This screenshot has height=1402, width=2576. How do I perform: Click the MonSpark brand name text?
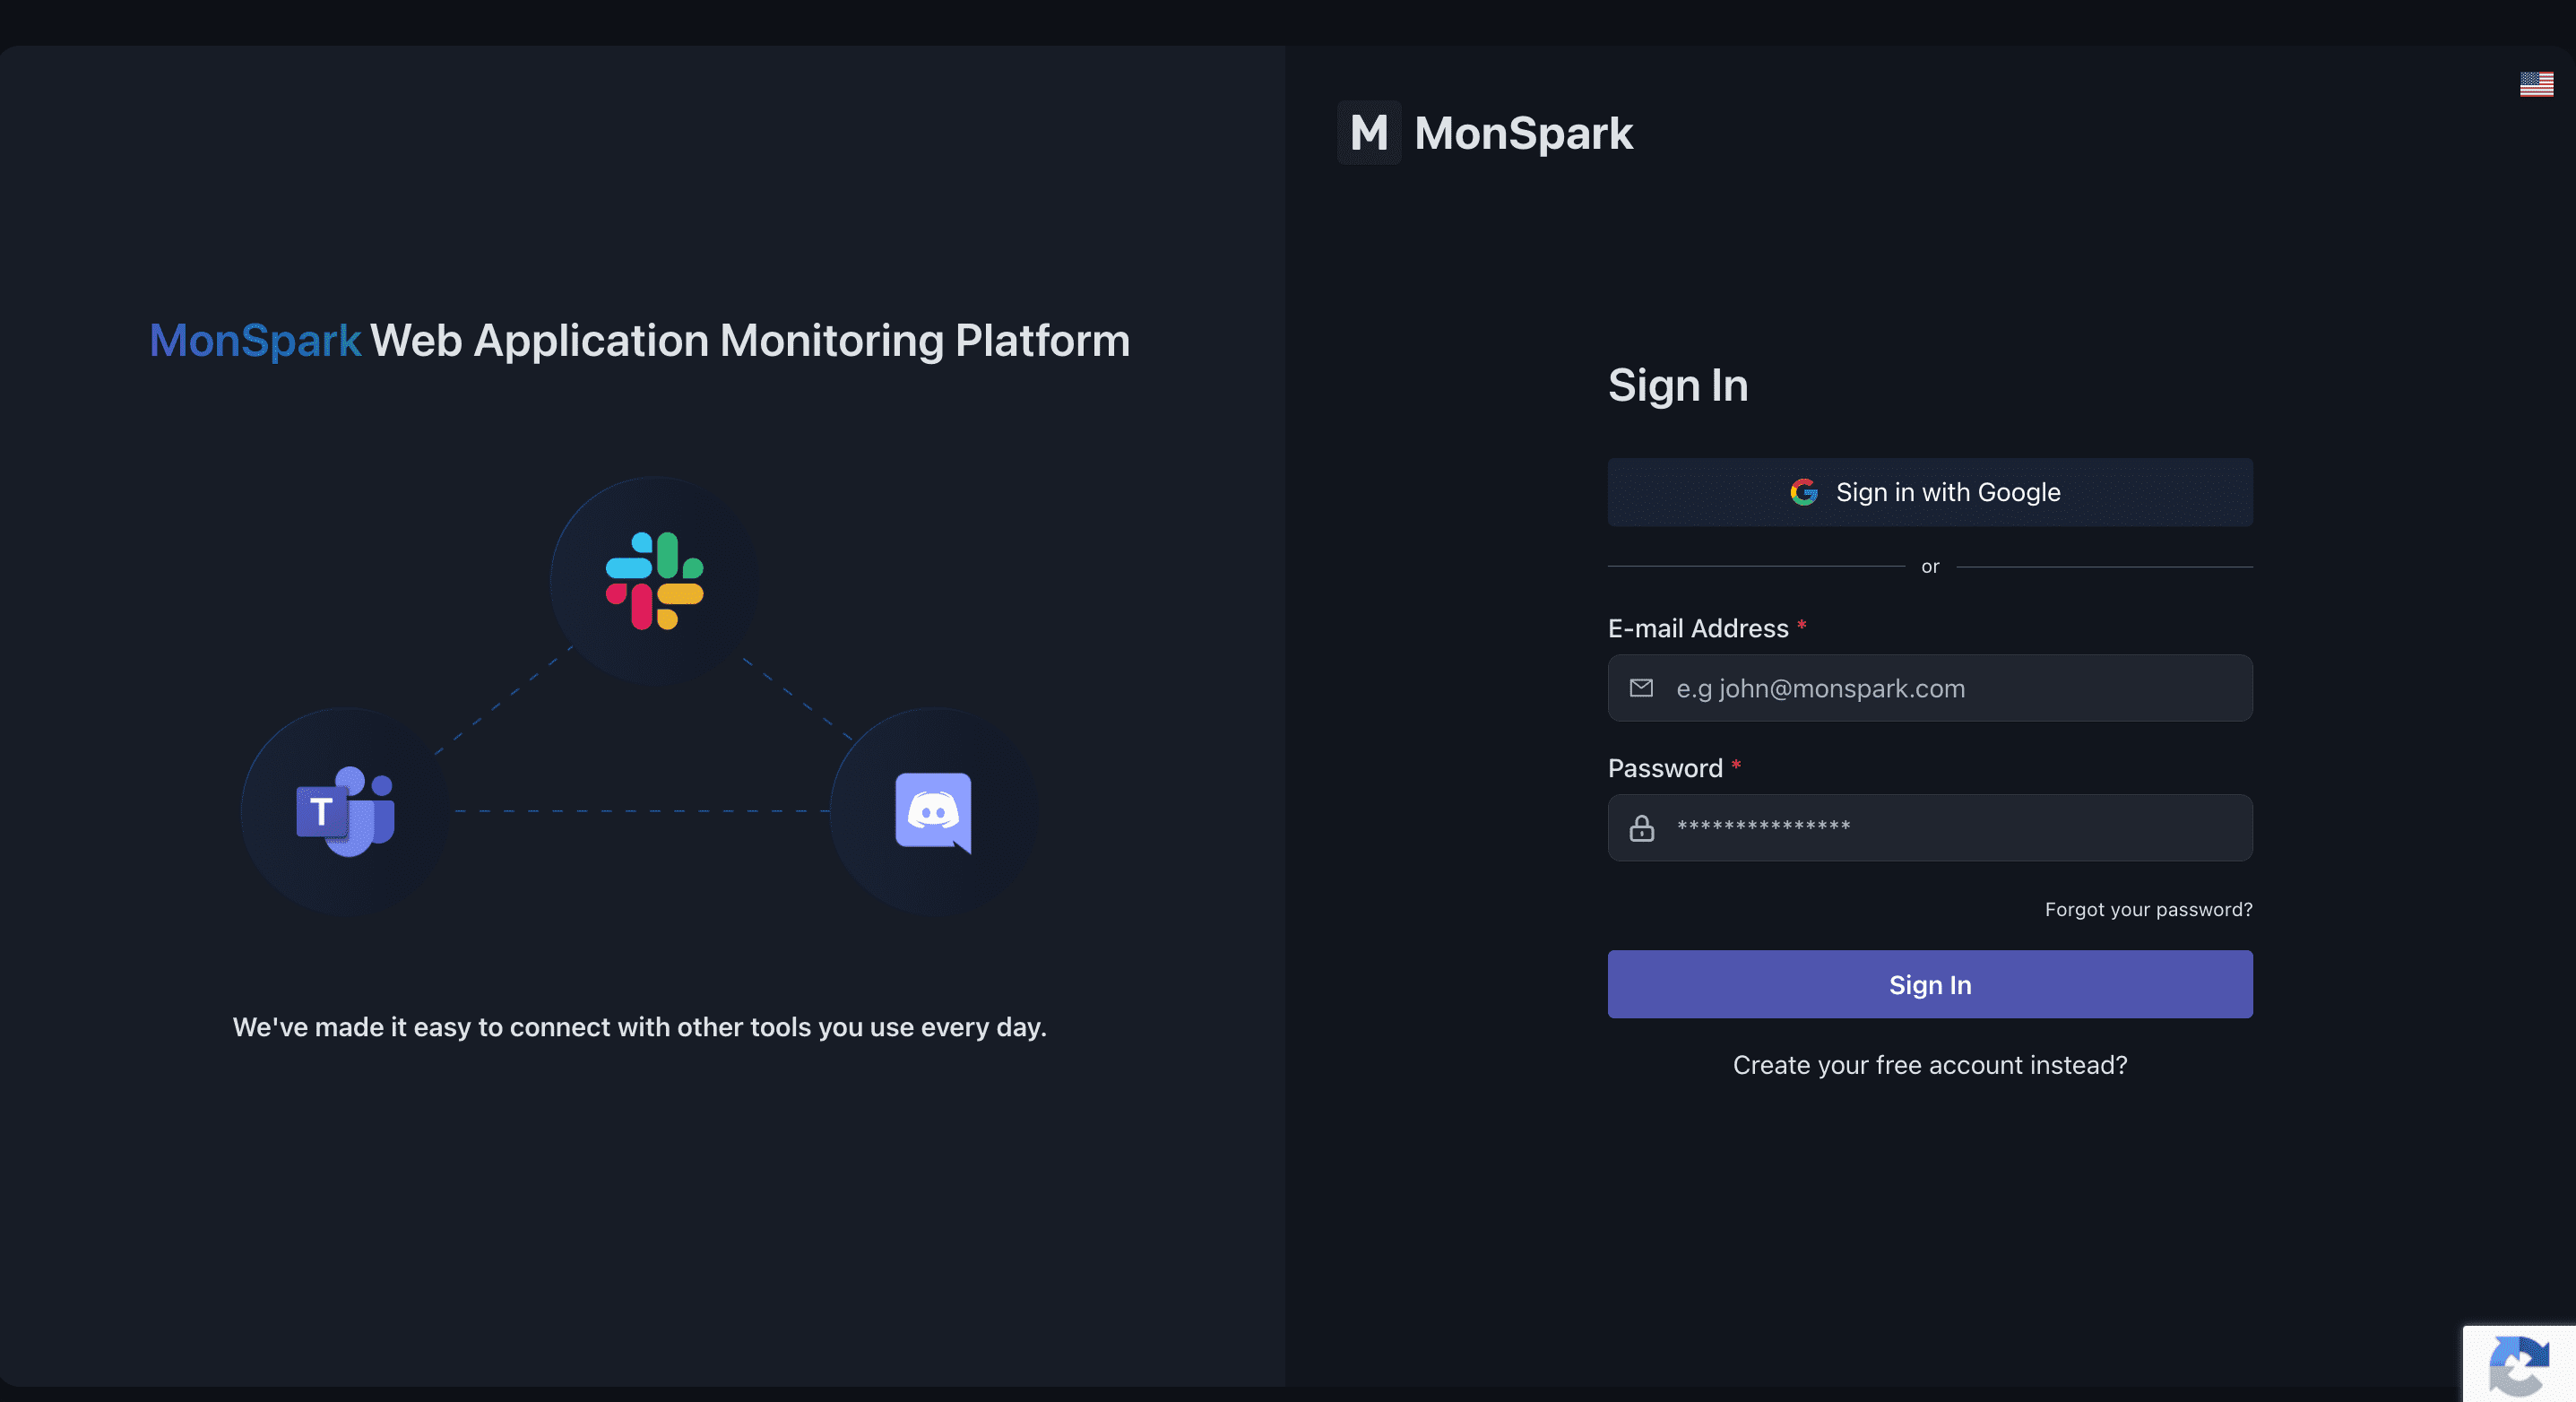pyautogui.click(x=1523, y=133)
